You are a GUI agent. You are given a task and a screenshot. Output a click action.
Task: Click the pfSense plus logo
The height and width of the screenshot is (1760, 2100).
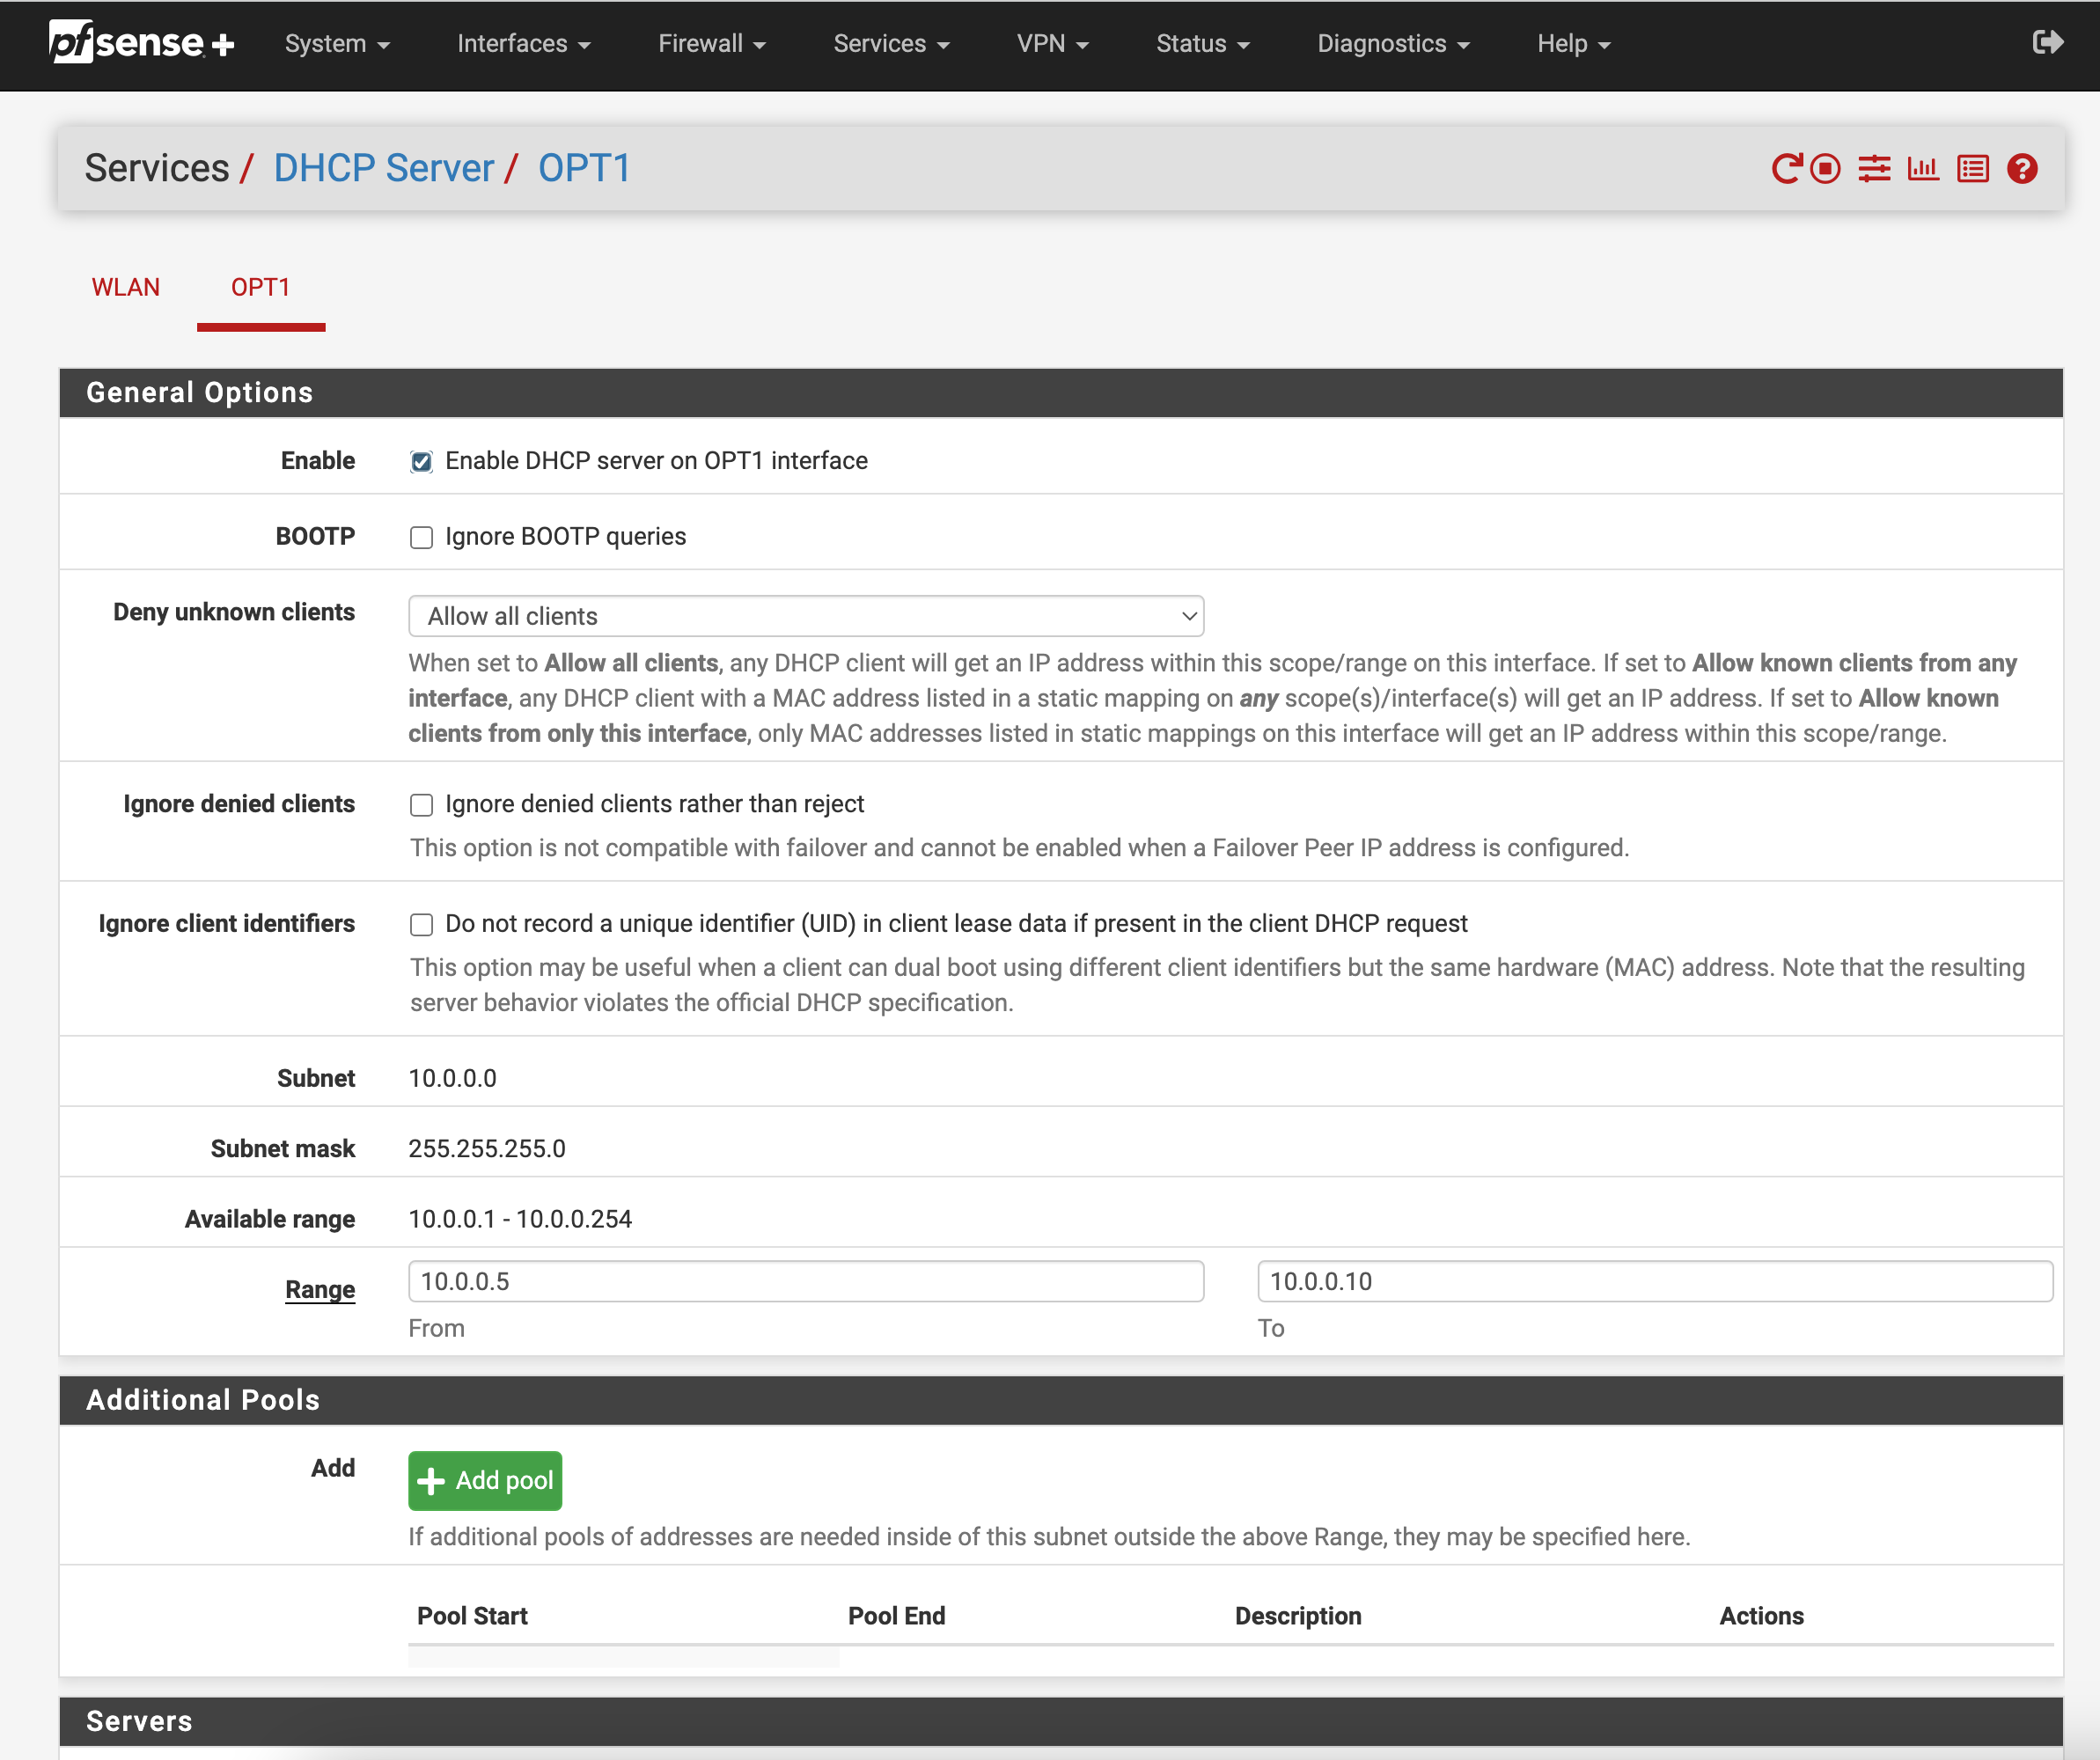coord(142,42)
